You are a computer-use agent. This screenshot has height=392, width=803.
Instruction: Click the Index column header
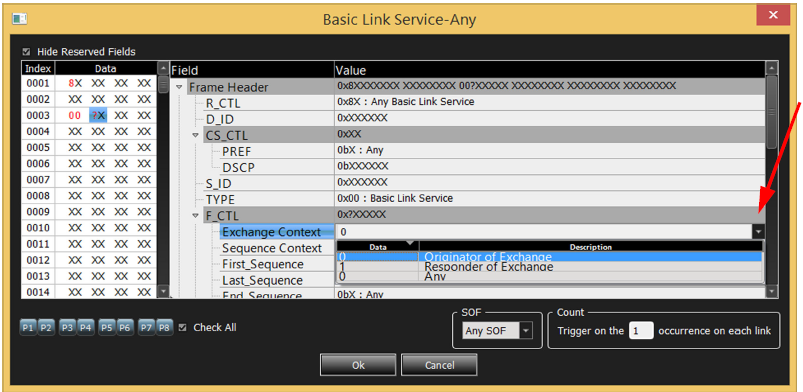(38, 69)
